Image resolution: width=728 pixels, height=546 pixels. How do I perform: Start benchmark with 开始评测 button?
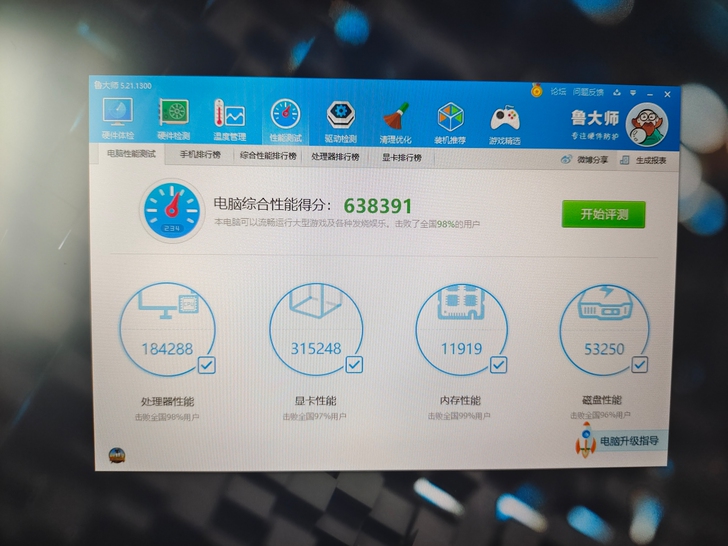[604, 214]
